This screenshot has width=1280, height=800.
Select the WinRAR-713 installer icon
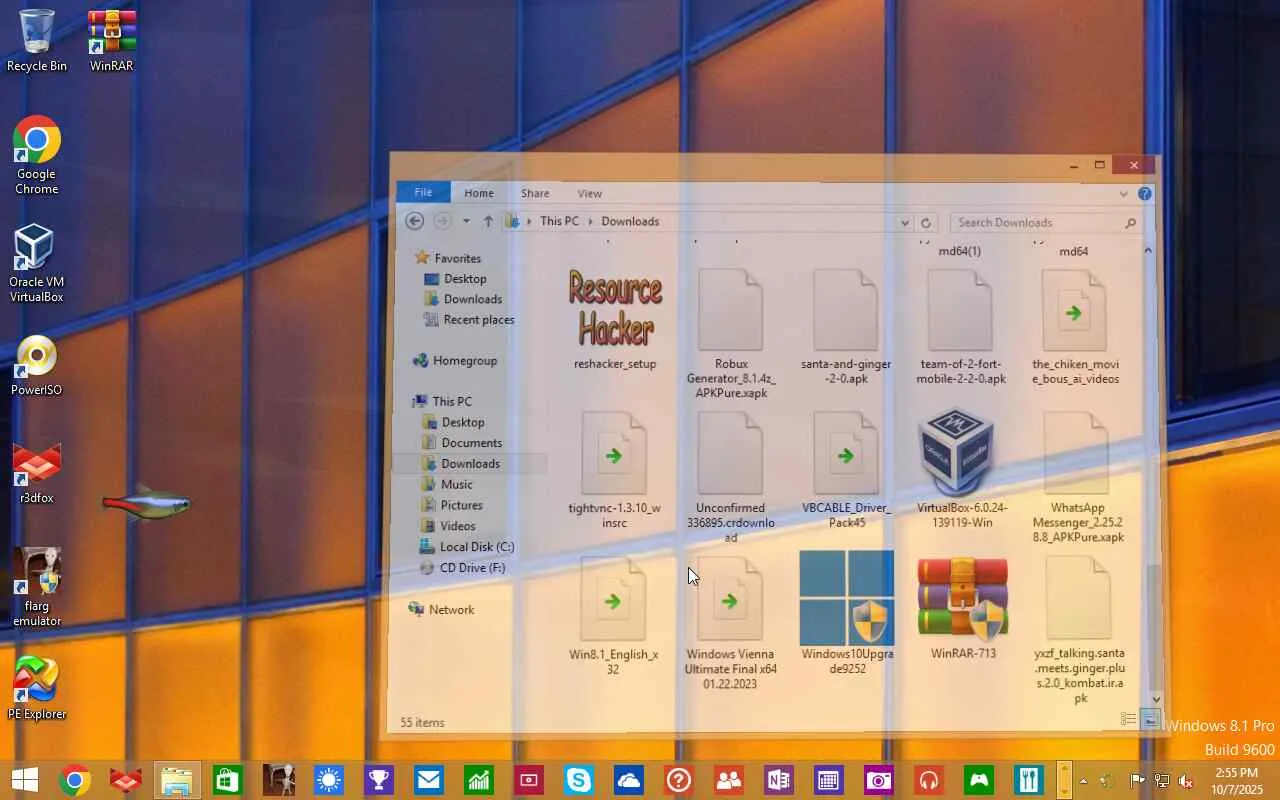(962, 598)
